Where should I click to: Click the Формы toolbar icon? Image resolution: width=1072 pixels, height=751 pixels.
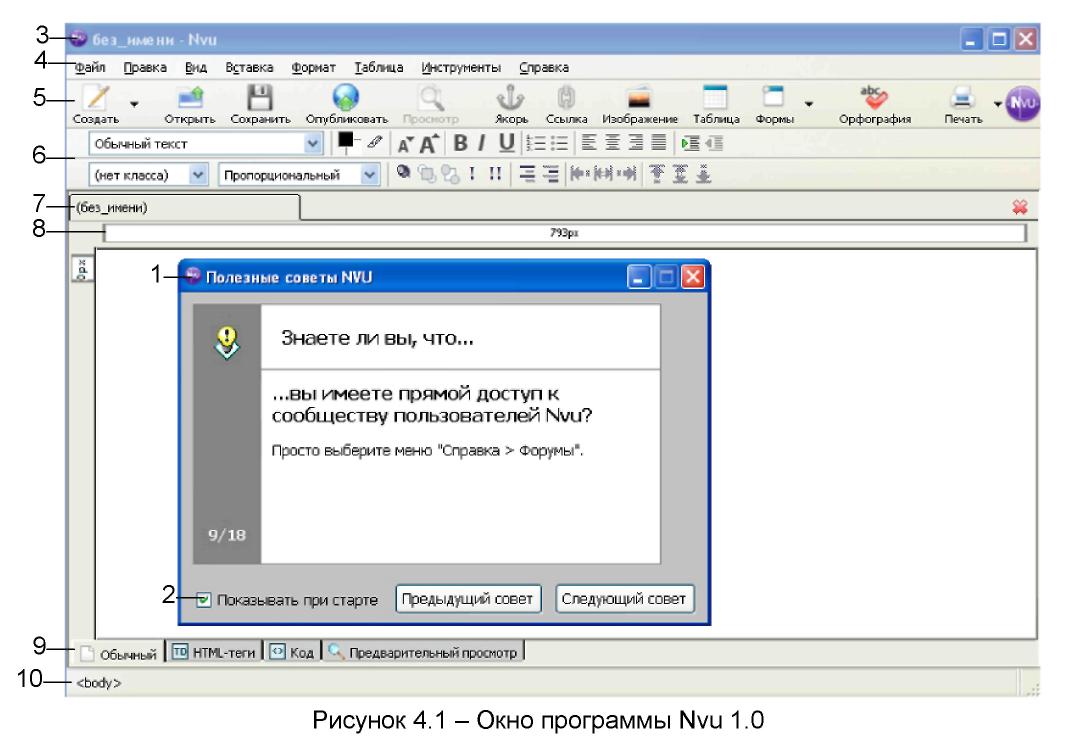(x=774, y=98)
